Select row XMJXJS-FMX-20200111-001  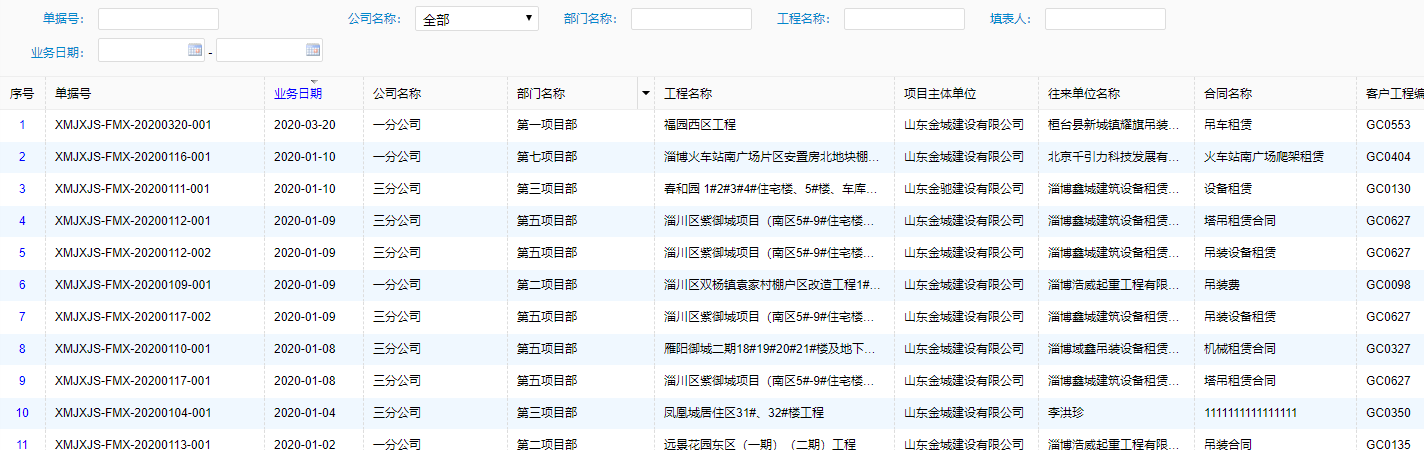(712, 189)
